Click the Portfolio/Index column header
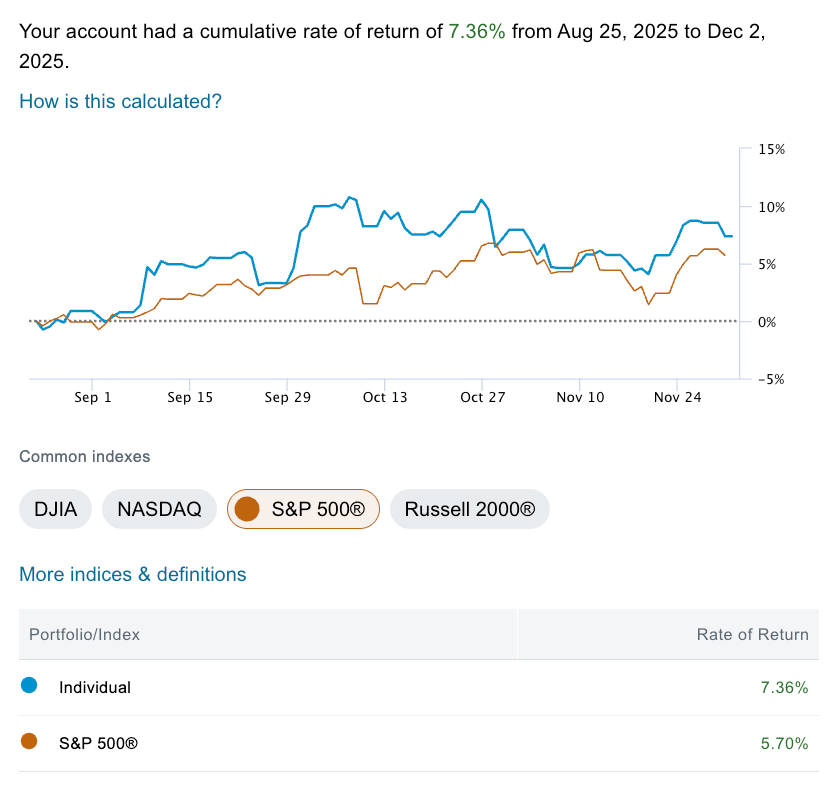The width and height of the screenshot is (828, 788). 84,634
